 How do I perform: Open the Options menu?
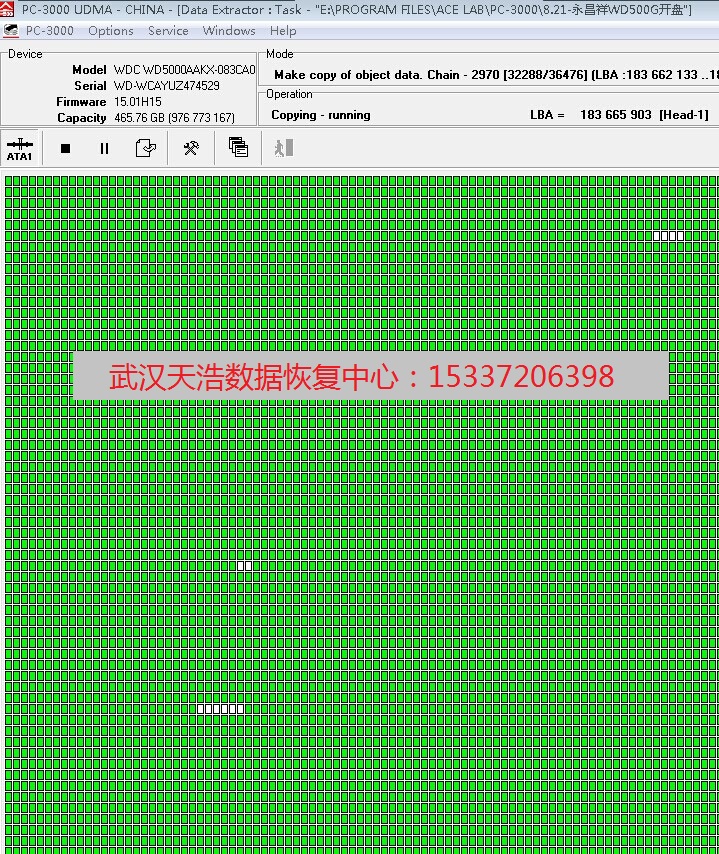click(x=110, y=31)
